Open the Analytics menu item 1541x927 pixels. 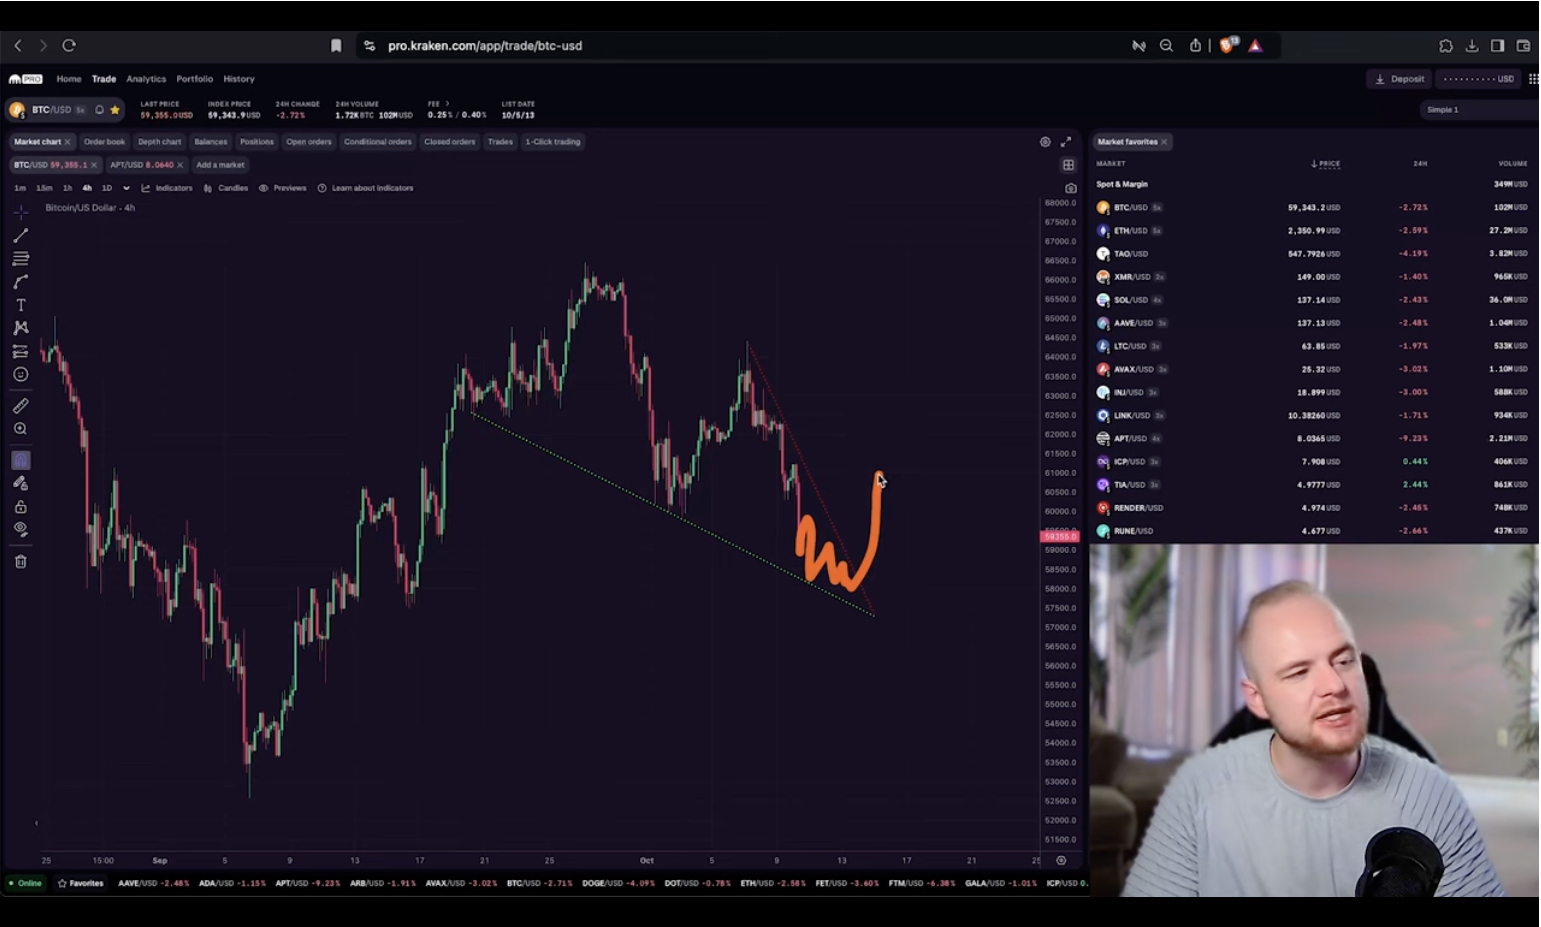[146, 79]
